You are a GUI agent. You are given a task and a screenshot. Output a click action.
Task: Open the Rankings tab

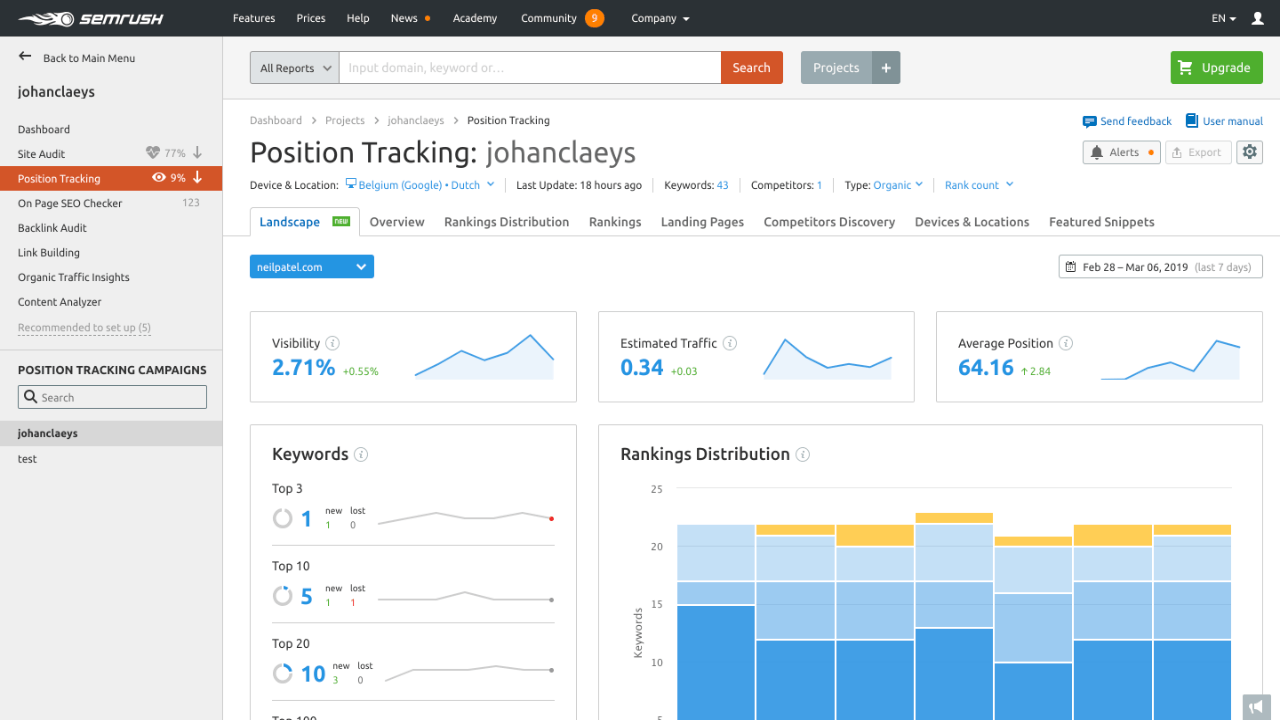tap(615, 222)
